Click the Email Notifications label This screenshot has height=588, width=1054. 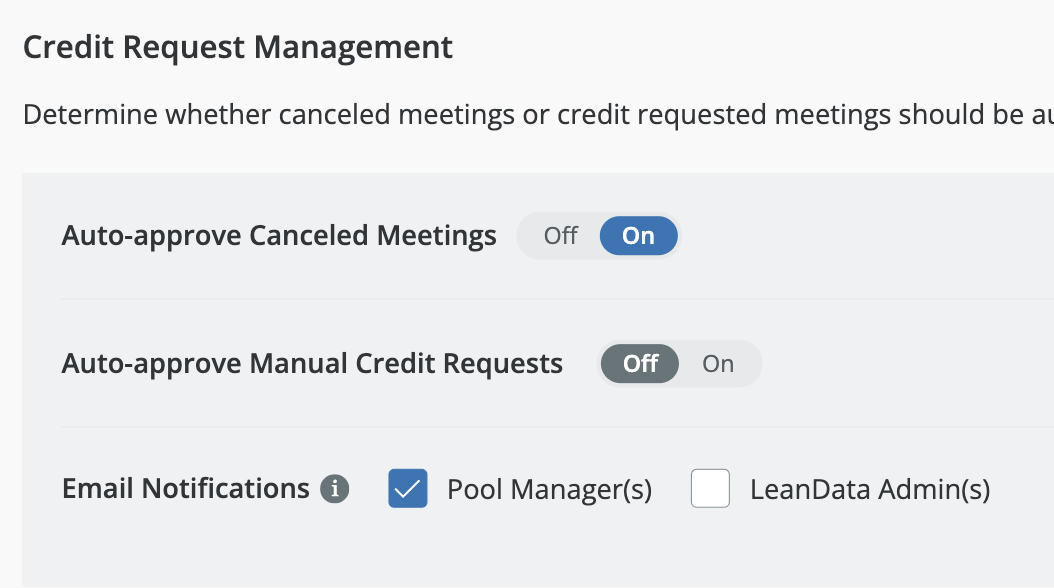click(186, 489)
